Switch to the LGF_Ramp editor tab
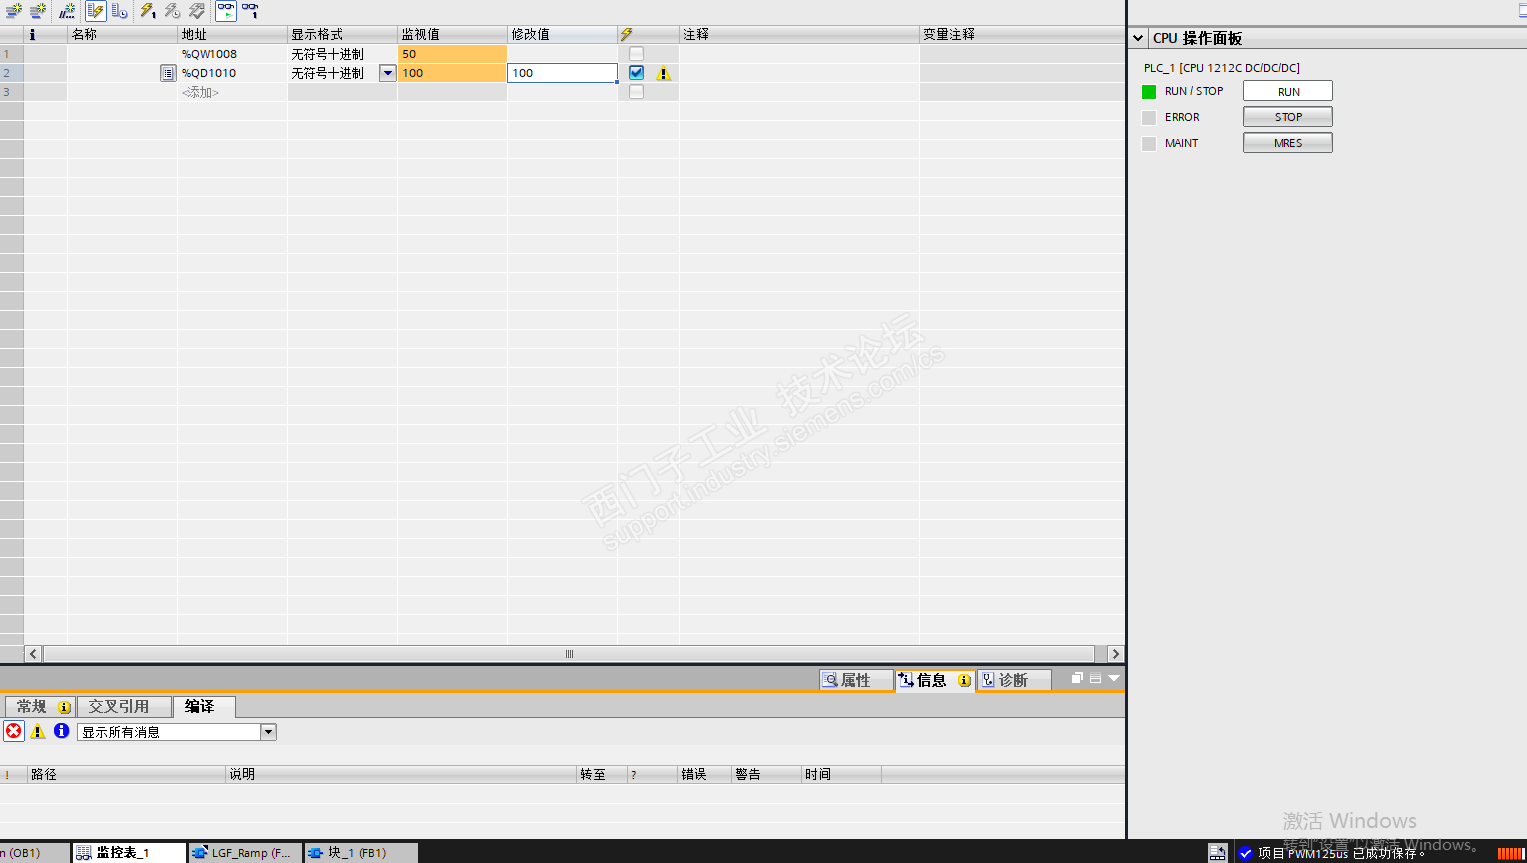 245,853
